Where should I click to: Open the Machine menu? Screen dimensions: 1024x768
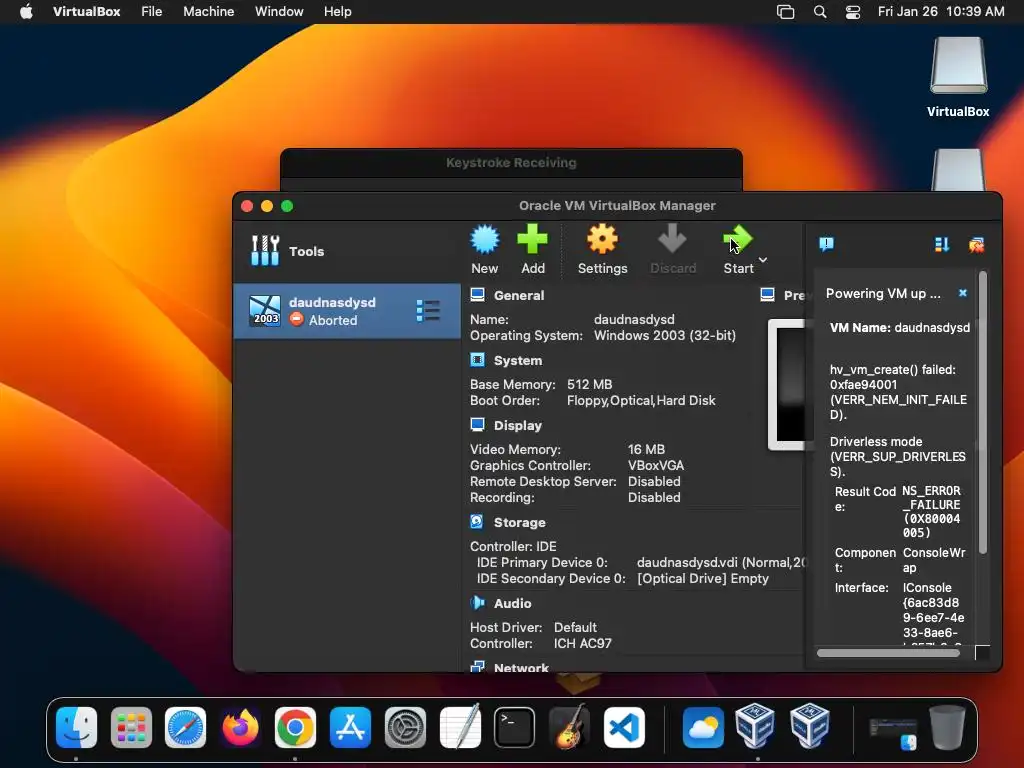[208, 12]
